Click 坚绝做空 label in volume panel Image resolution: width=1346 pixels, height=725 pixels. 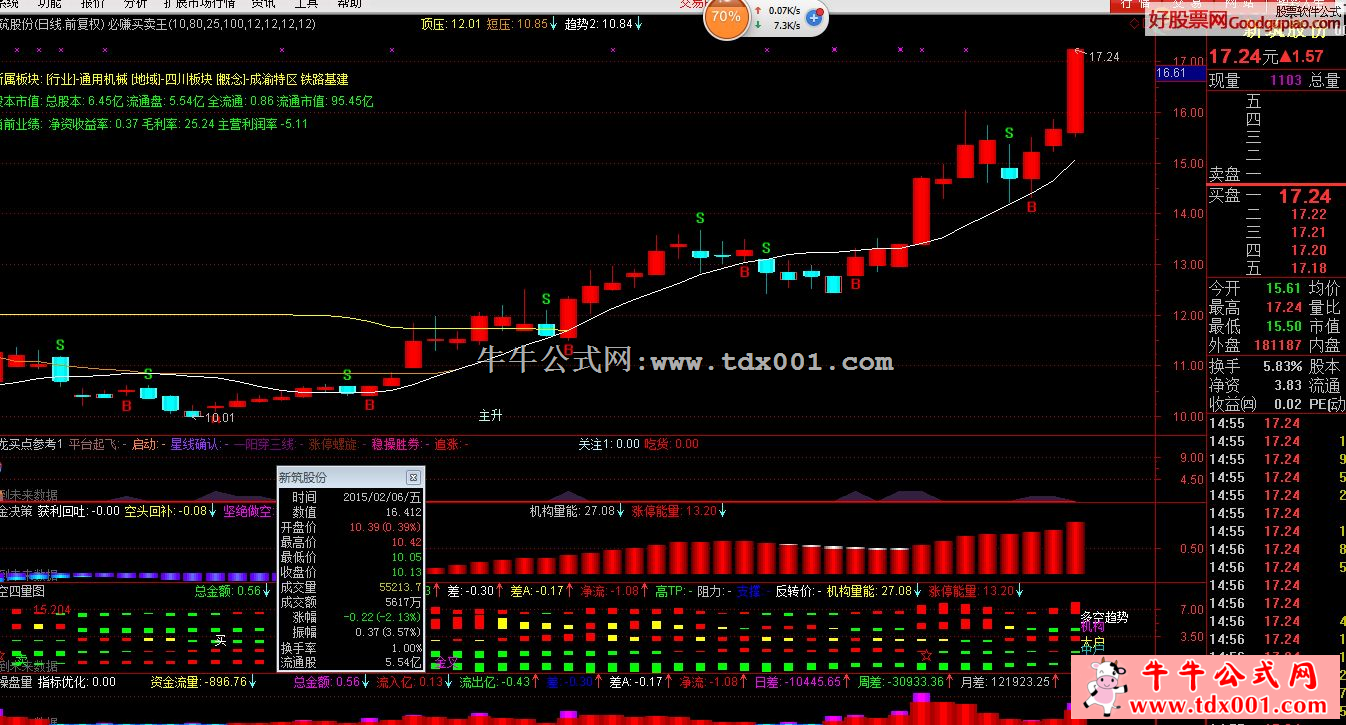pyautogui.click(x=248, y=511)
